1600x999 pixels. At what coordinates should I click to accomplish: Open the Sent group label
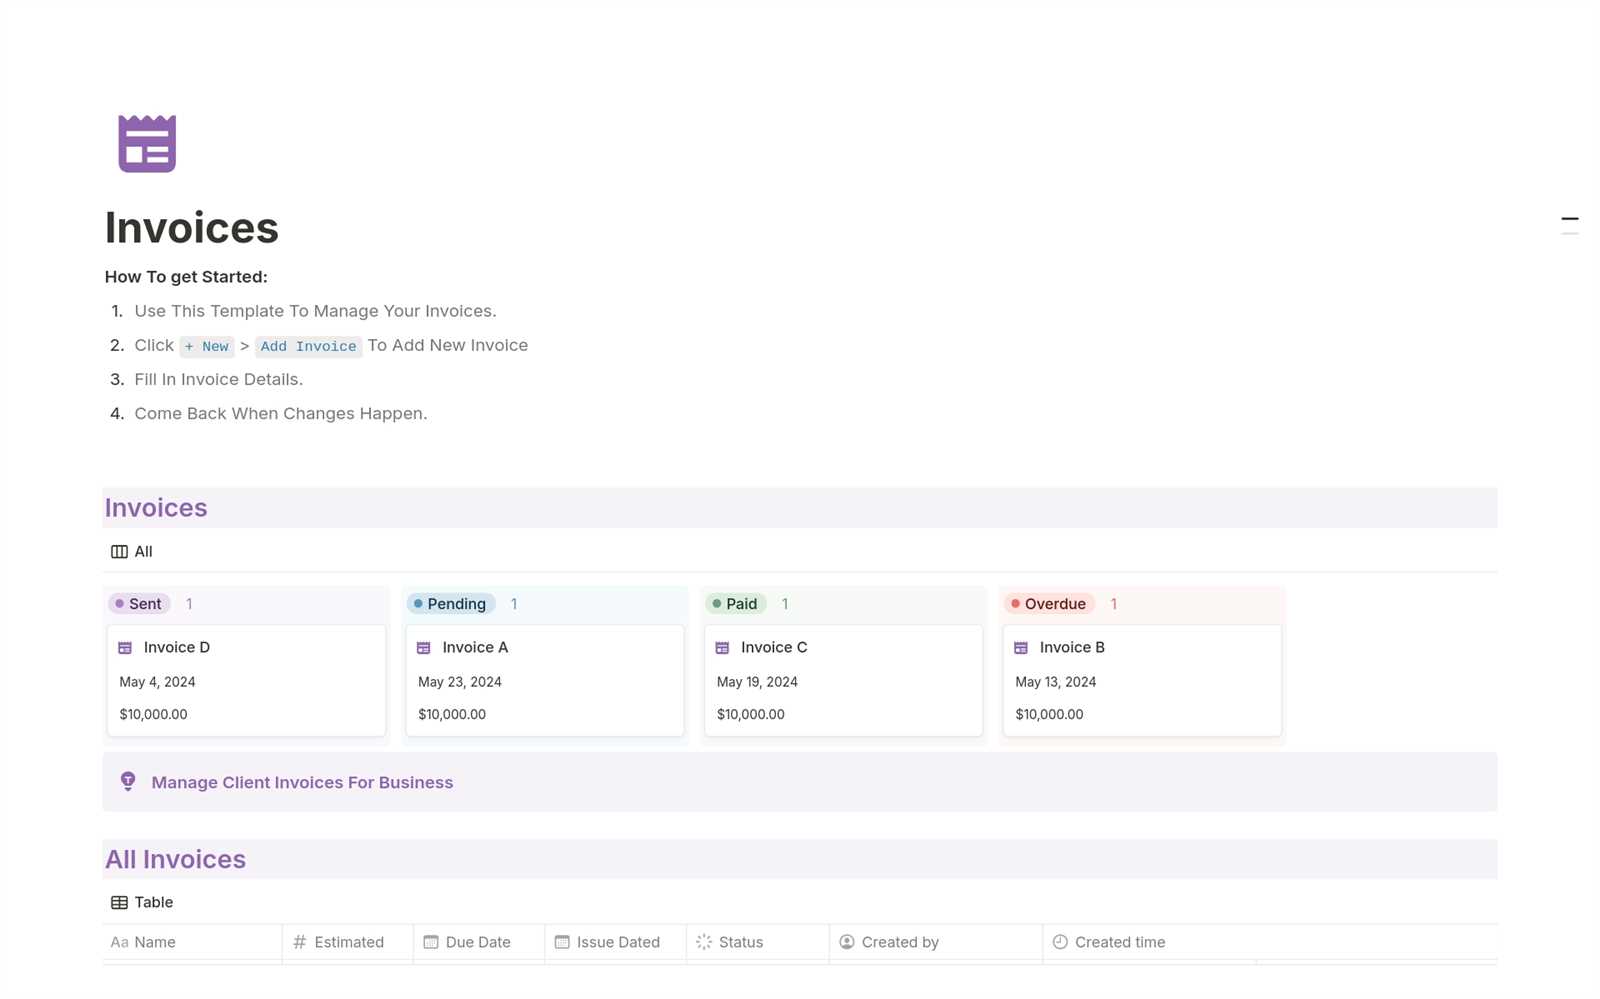[x=139, y=604]
